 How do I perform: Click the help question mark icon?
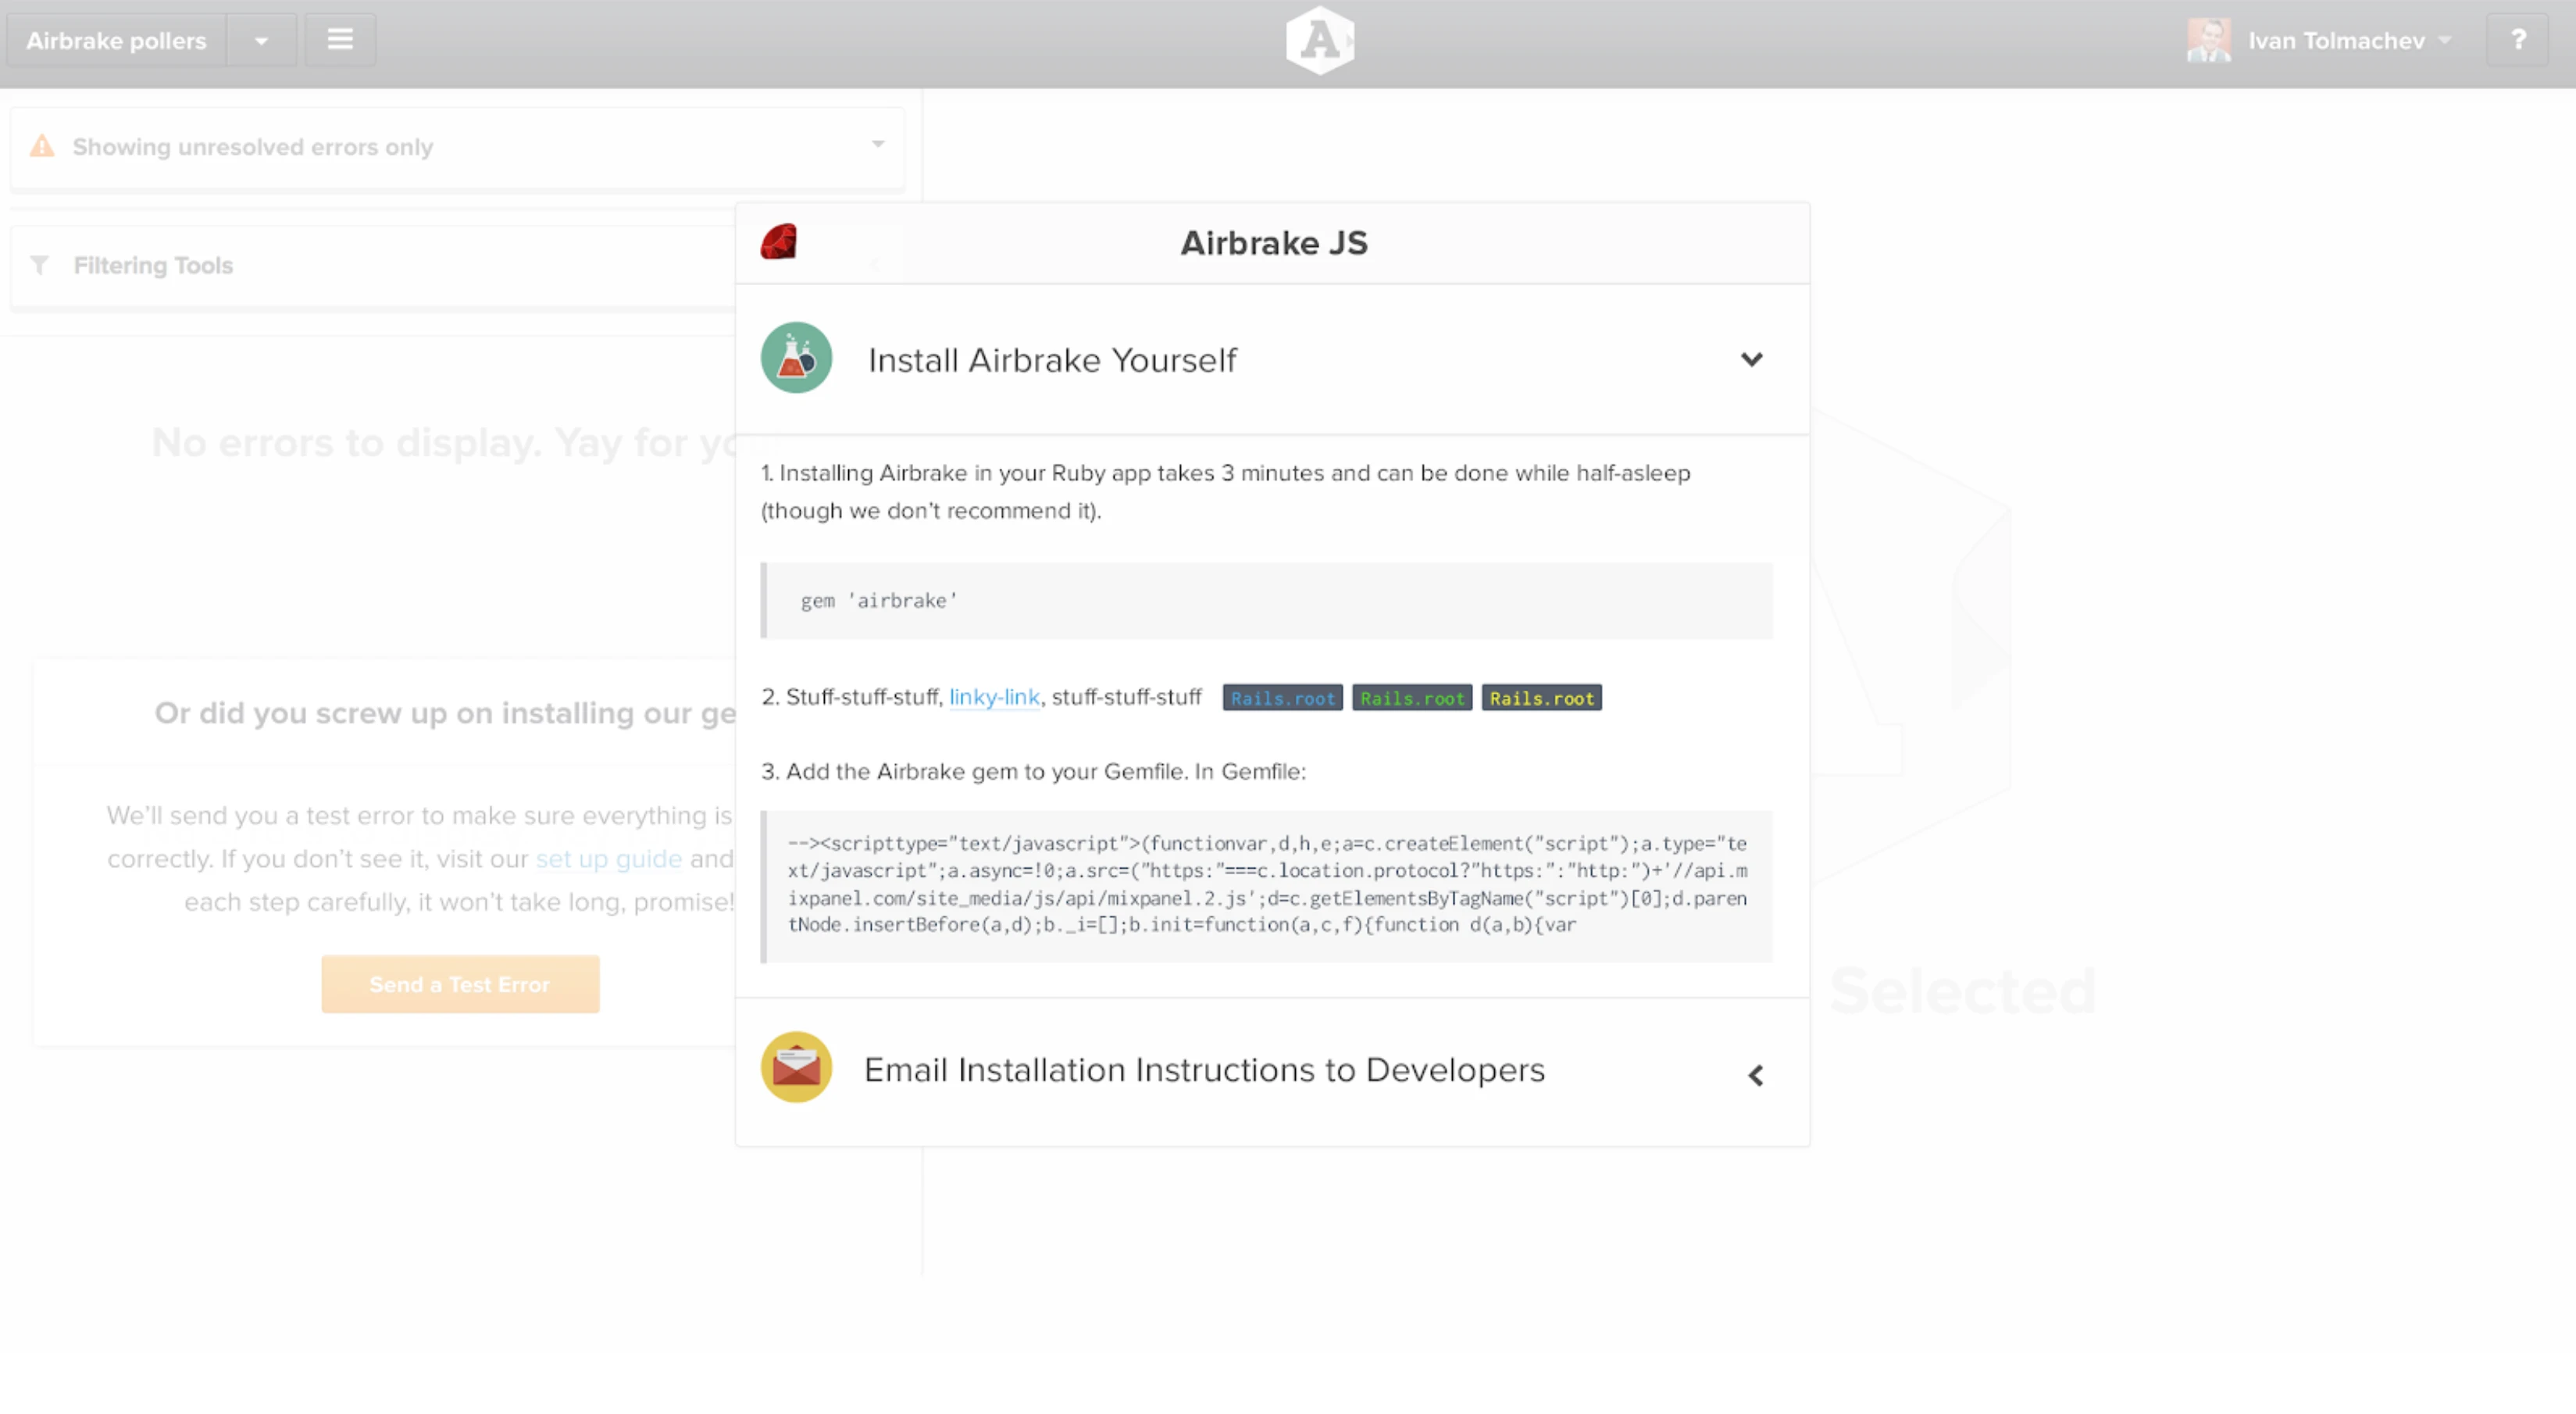(2518, 41)
